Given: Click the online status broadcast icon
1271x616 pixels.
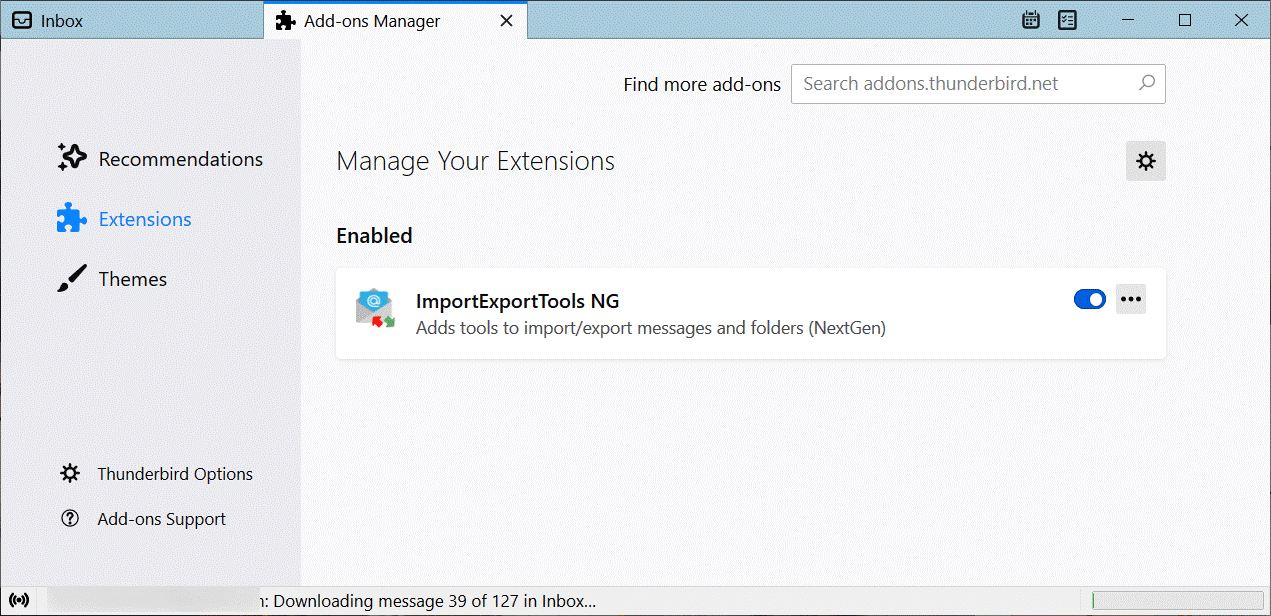Looking at the screenshot, I should click(x=21, y=601).
